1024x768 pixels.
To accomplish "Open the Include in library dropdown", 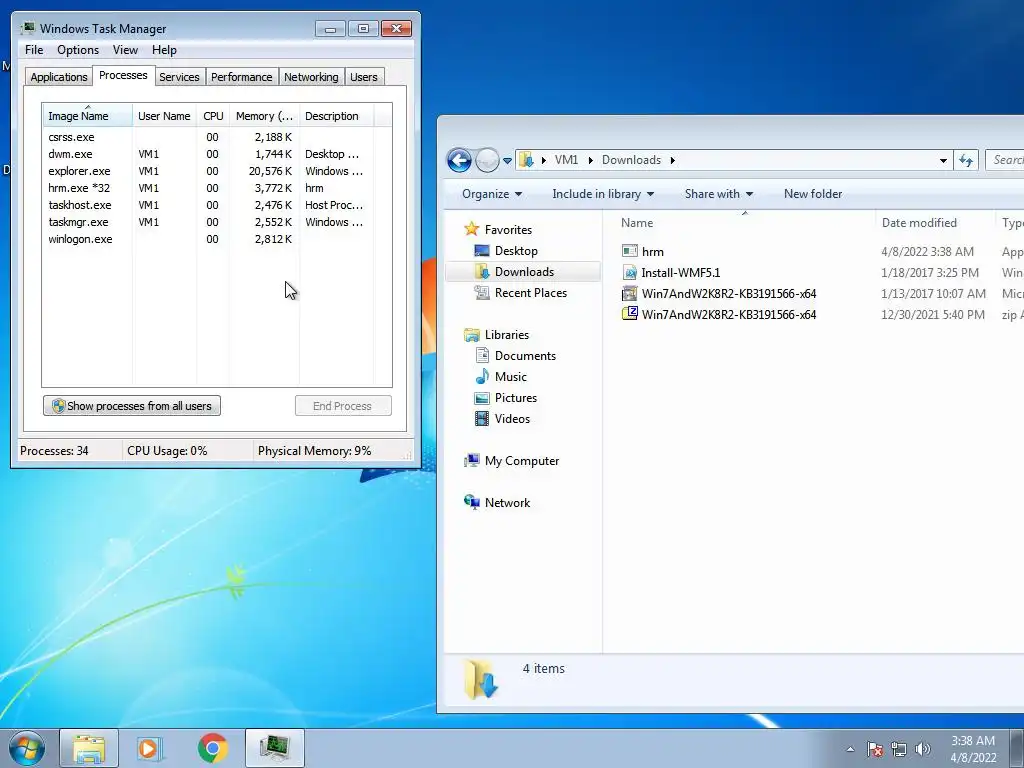I will [x=603, y=194].
